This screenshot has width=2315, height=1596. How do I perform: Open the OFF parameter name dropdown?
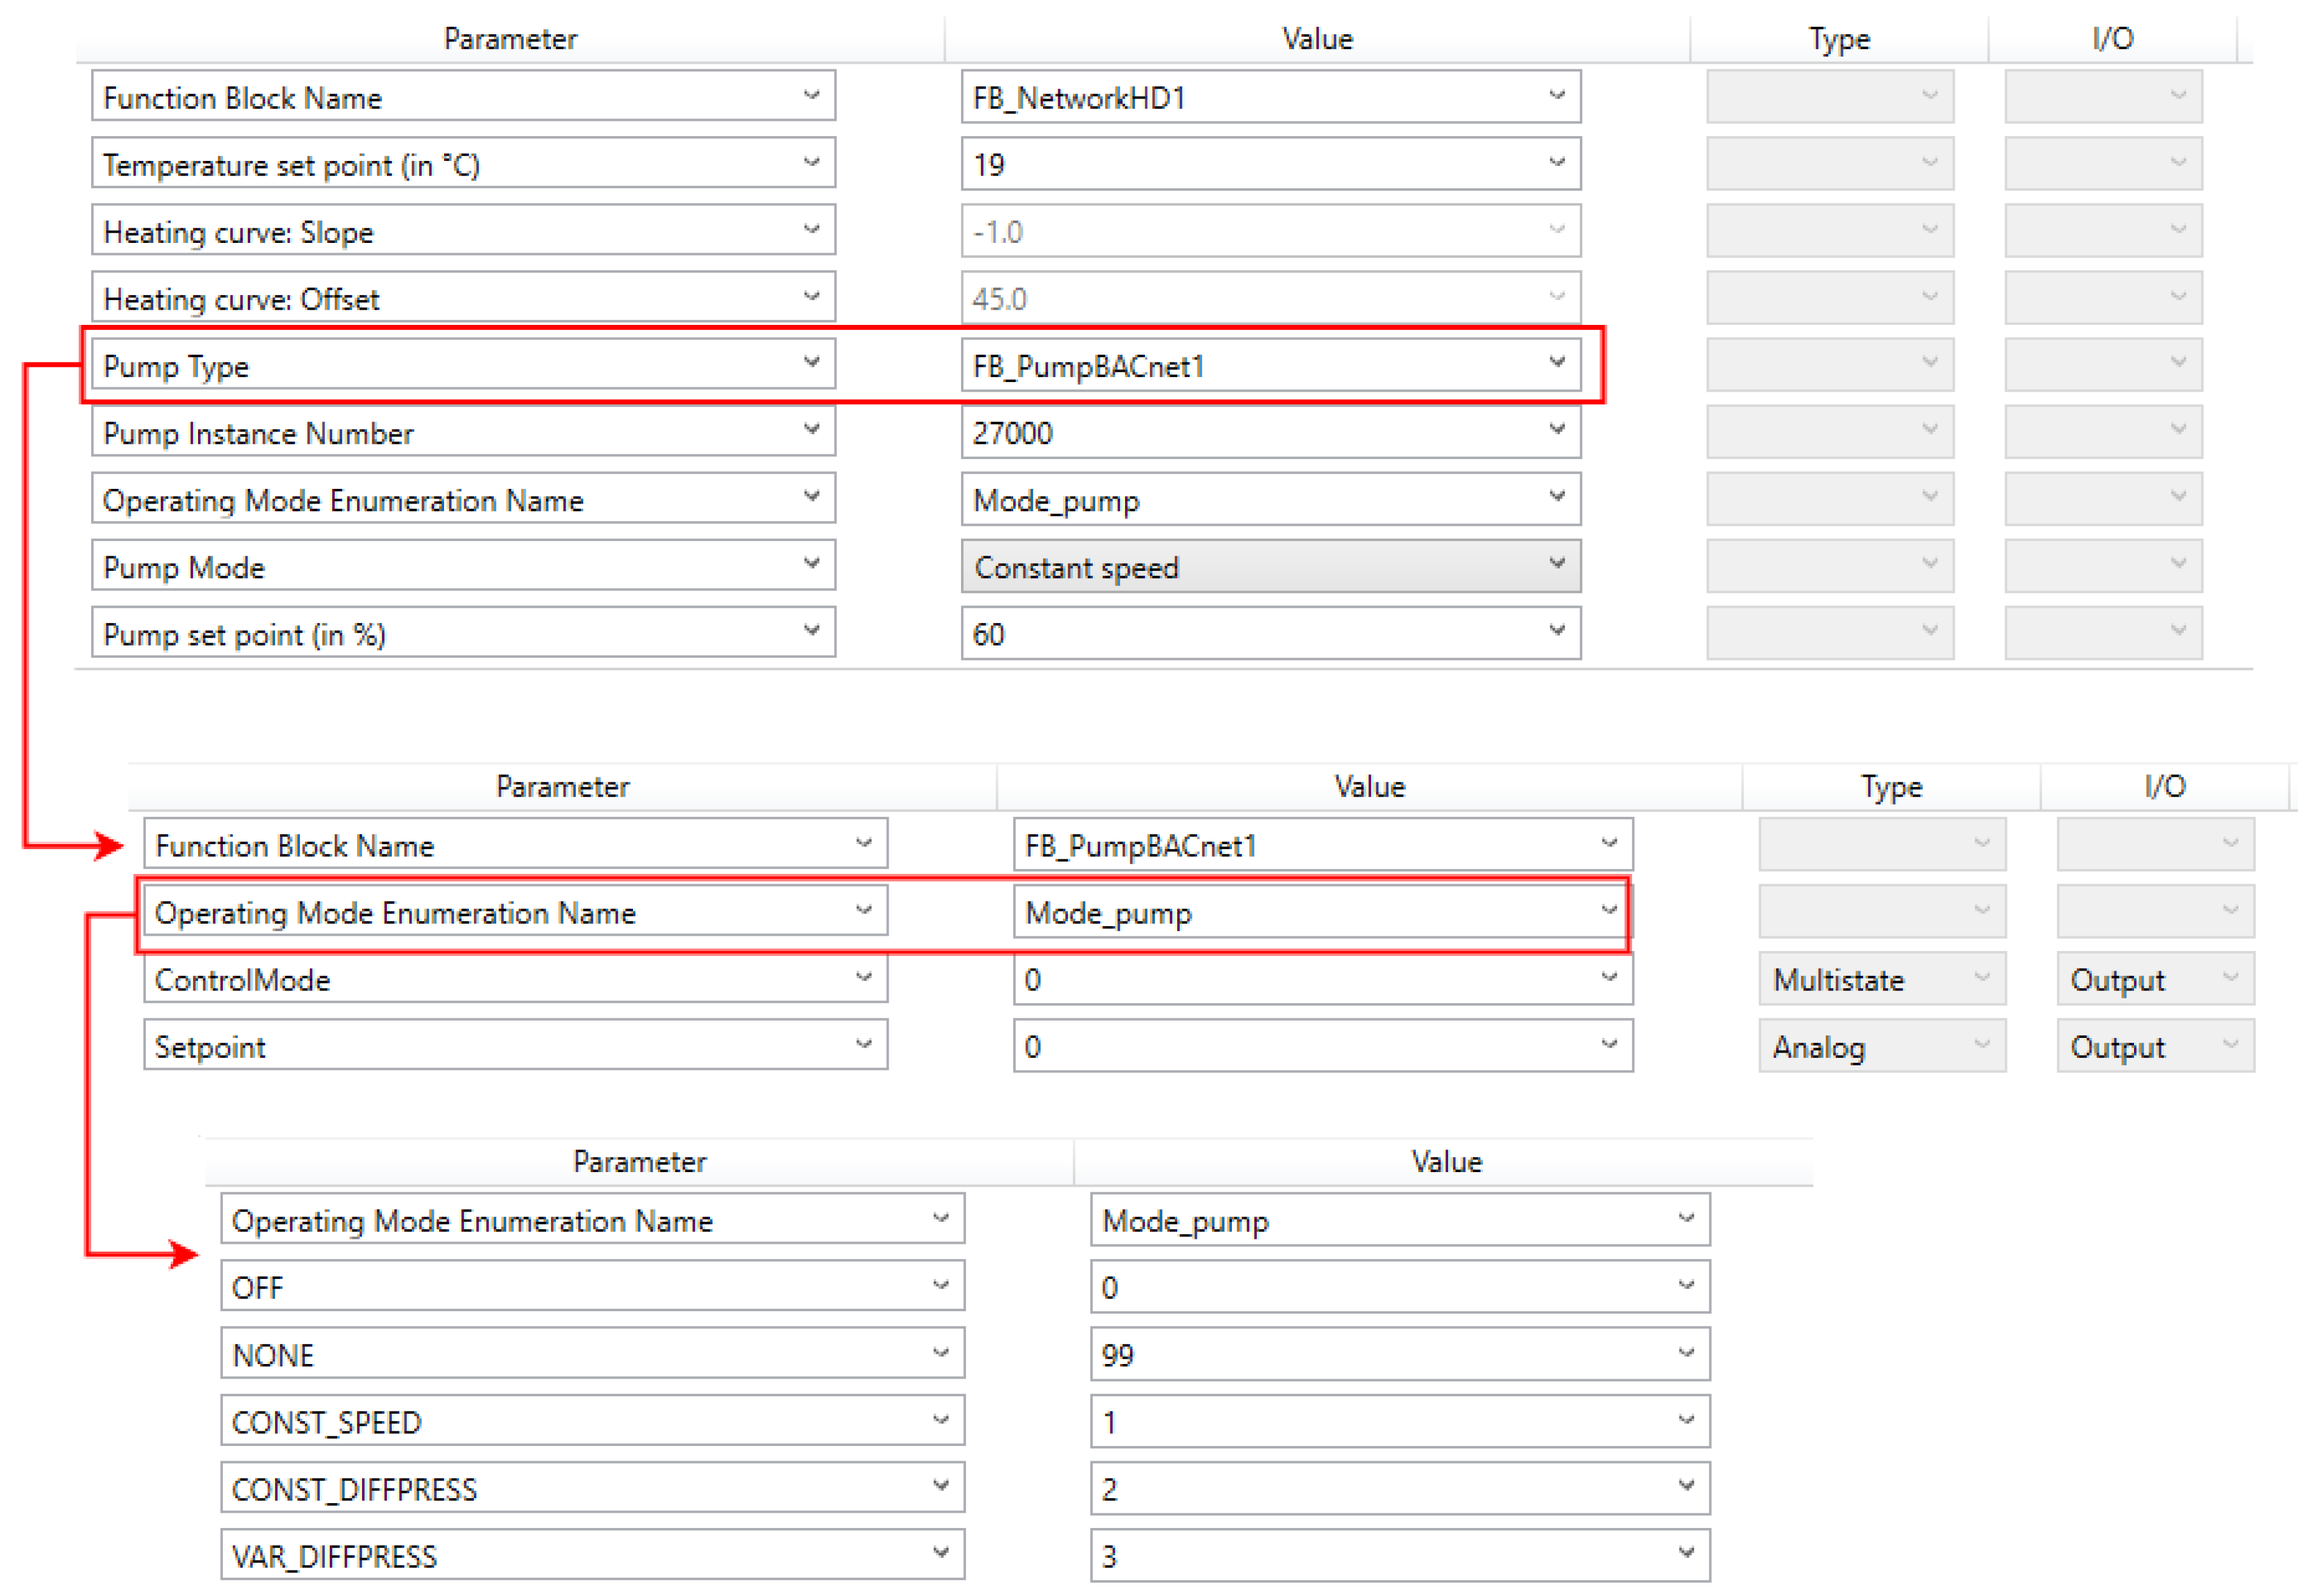940,1286
